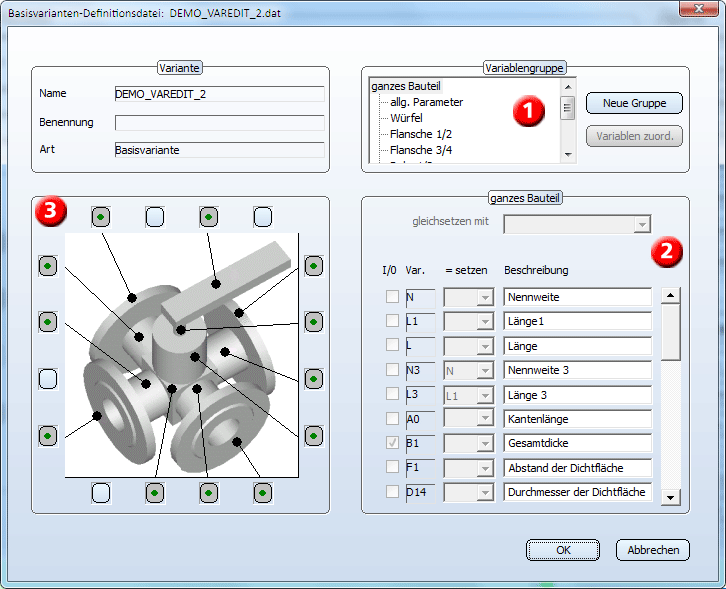Click rightmost empty button above the valve image
Screen dimensions: 726x589
click(262, 216)
